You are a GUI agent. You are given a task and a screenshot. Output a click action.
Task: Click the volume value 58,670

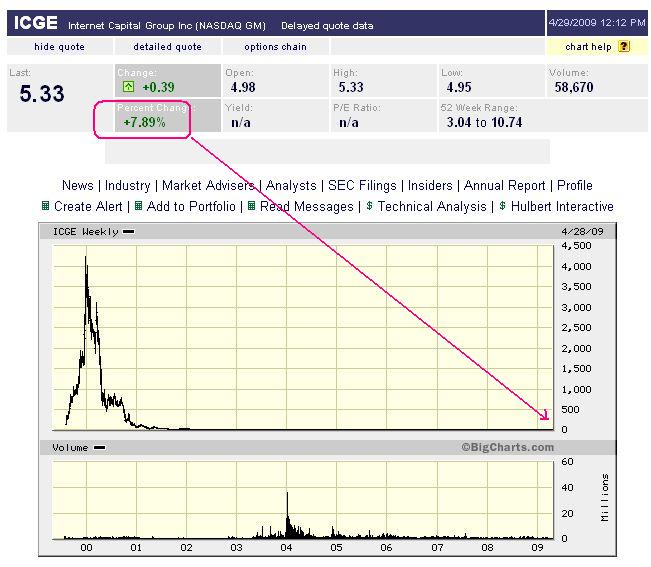click(x=574, y=87)
